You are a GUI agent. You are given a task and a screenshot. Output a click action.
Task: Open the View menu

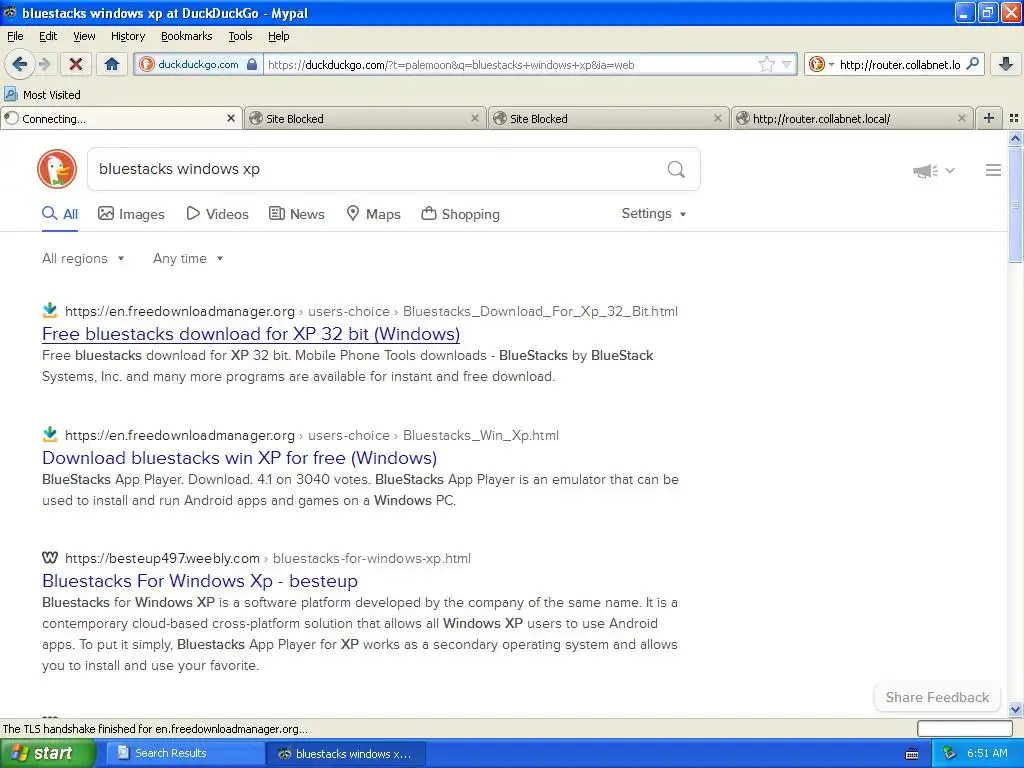point(84,36)
